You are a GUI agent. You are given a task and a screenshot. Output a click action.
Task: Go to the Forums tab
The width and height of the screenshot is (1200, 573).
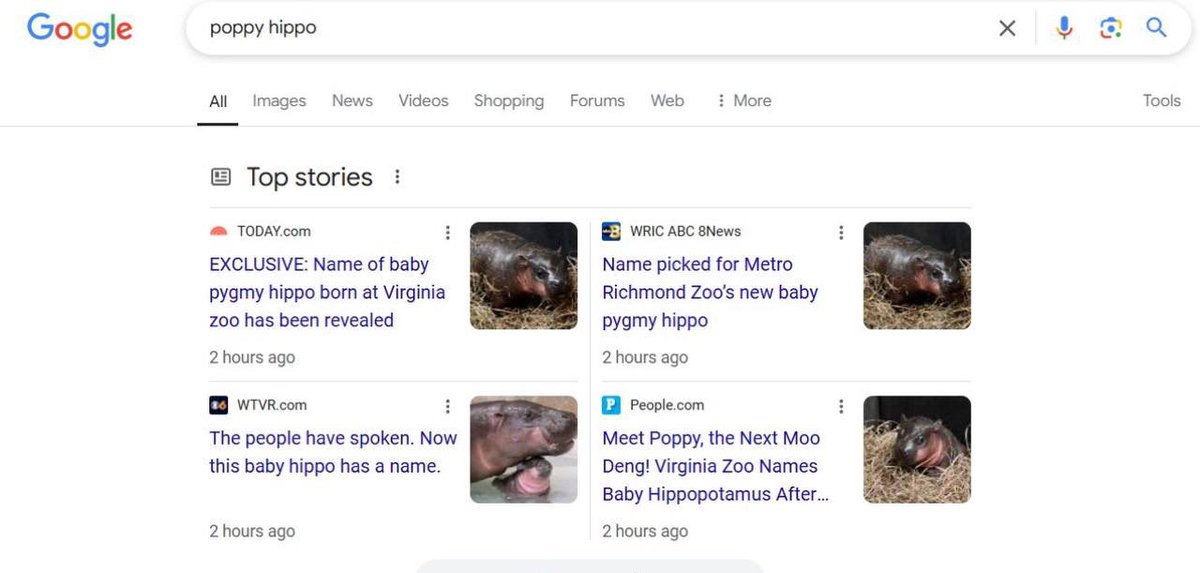597,101
